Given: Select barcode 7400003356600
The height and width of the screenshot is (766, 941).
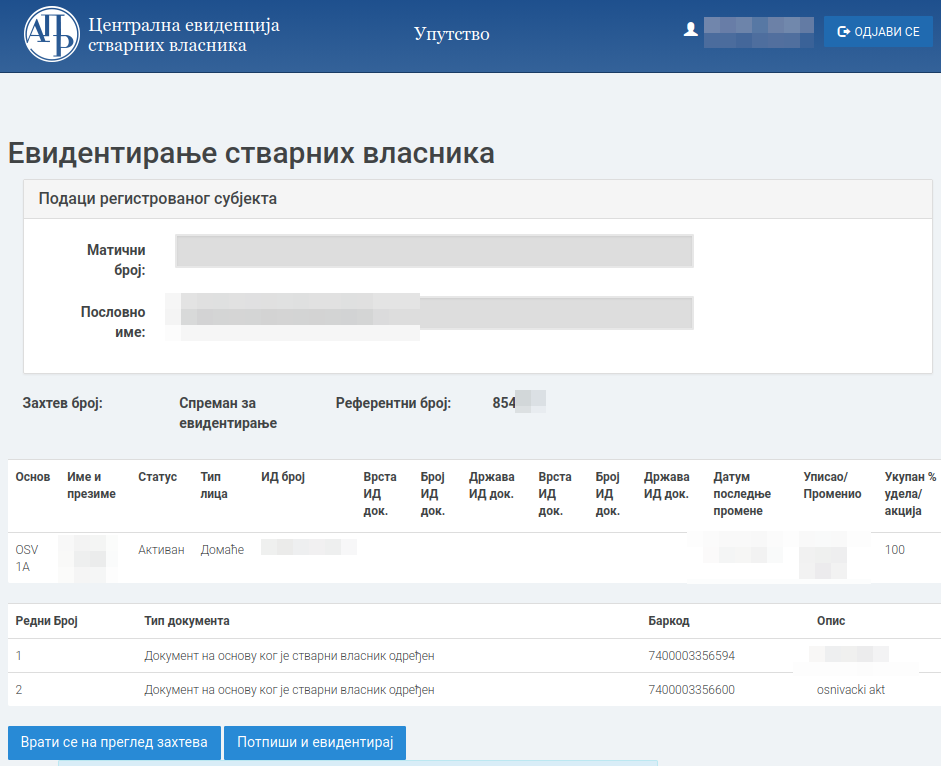Looking at the screenshot, I should pos(691,690).
